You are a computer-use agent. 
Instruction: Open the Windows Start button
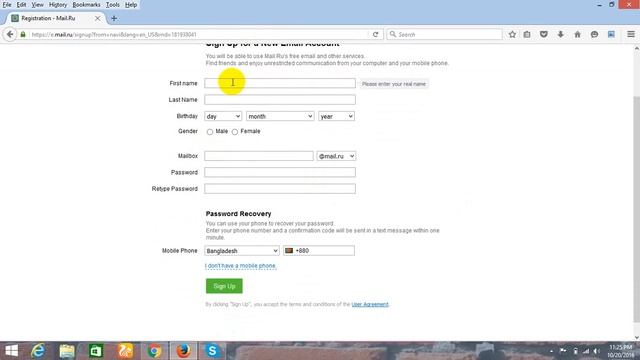click(x=11, y=351)
